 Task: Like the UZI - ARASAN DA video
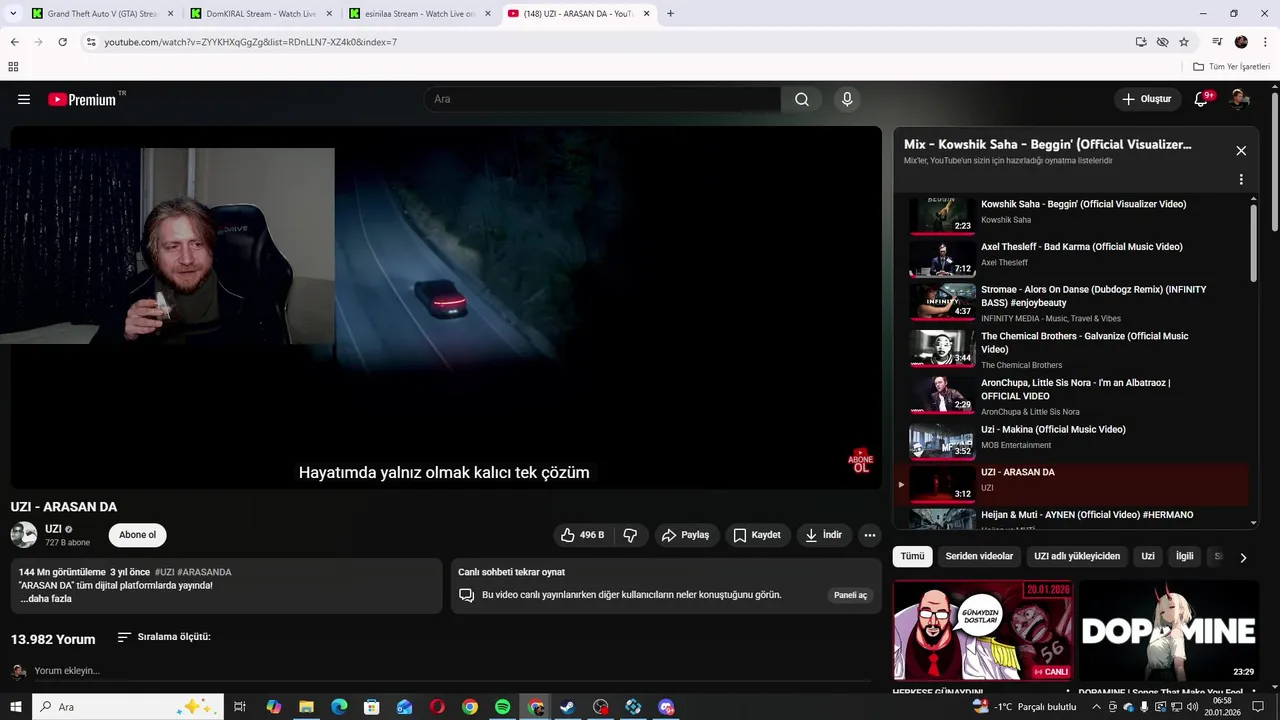(582, 535)
